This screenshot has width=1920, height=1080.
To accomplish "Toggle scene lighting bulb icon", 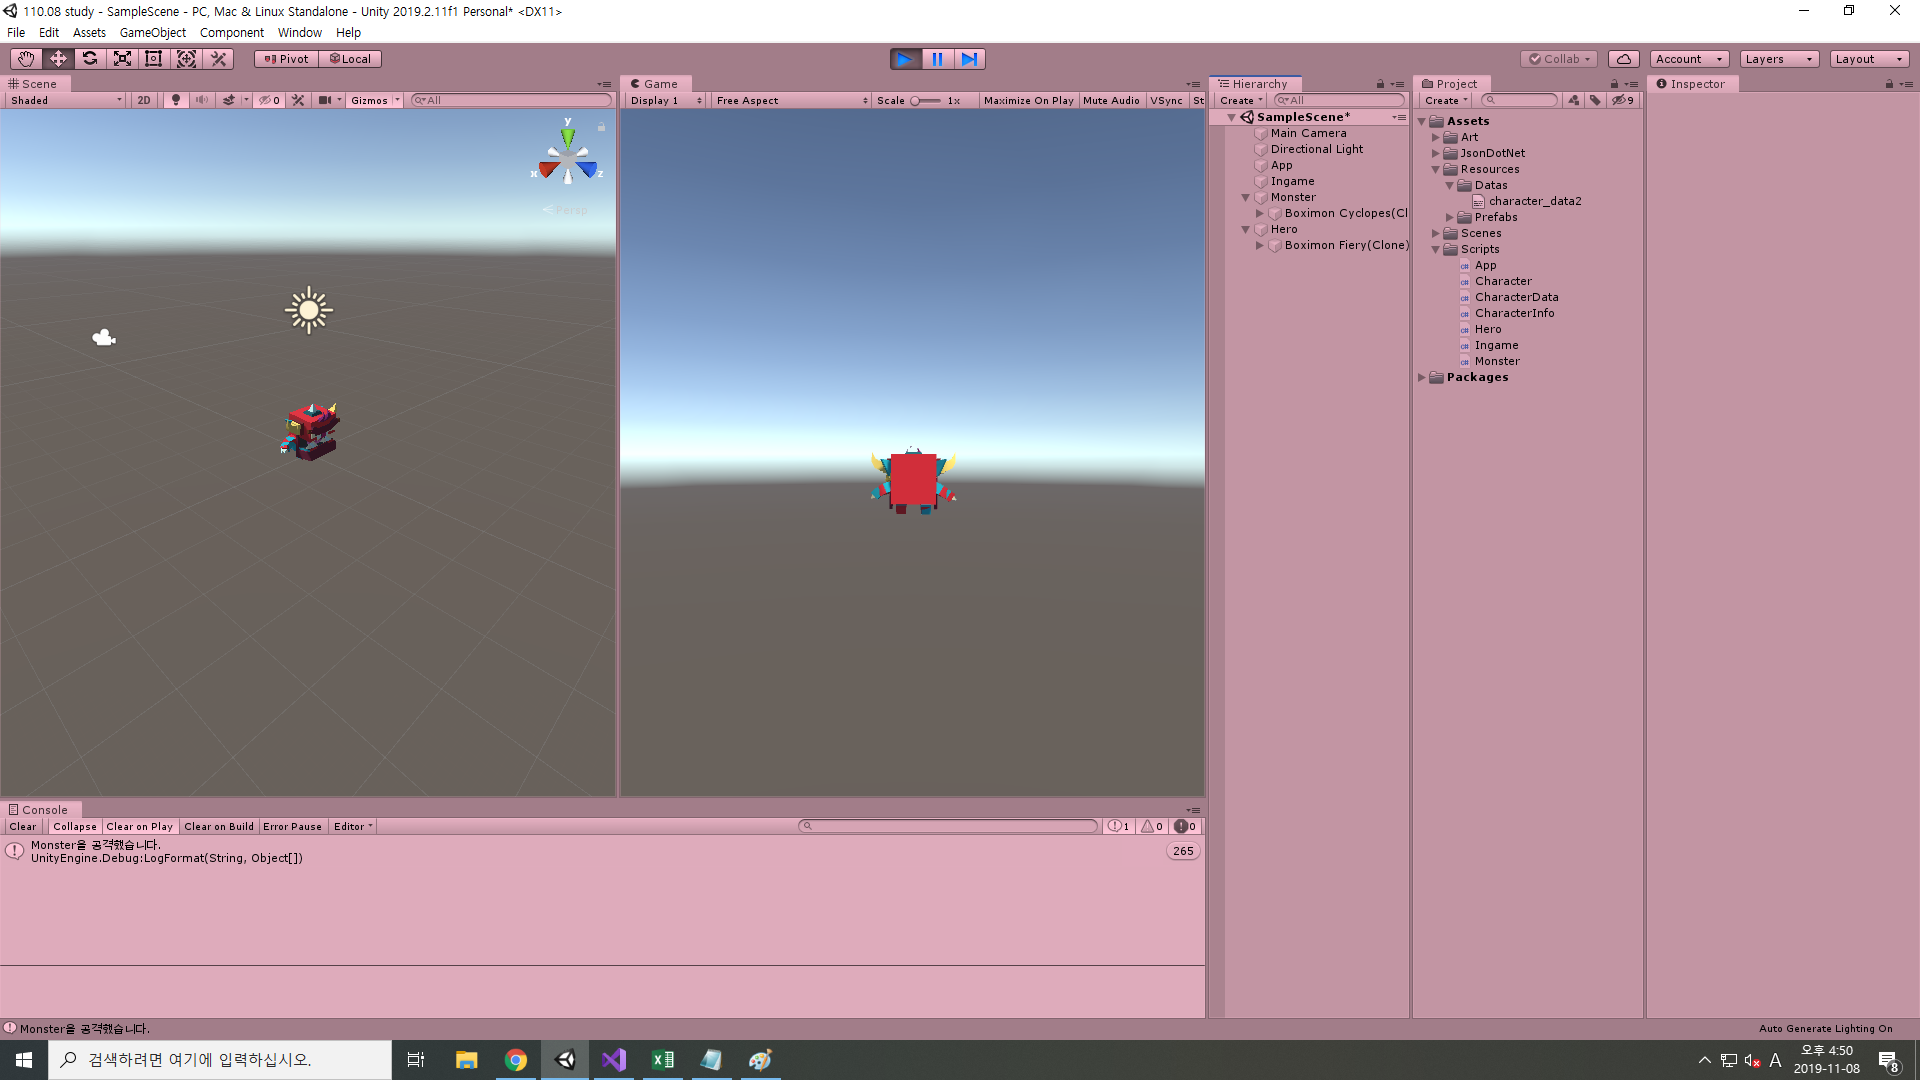I will (x=176, y=100).
